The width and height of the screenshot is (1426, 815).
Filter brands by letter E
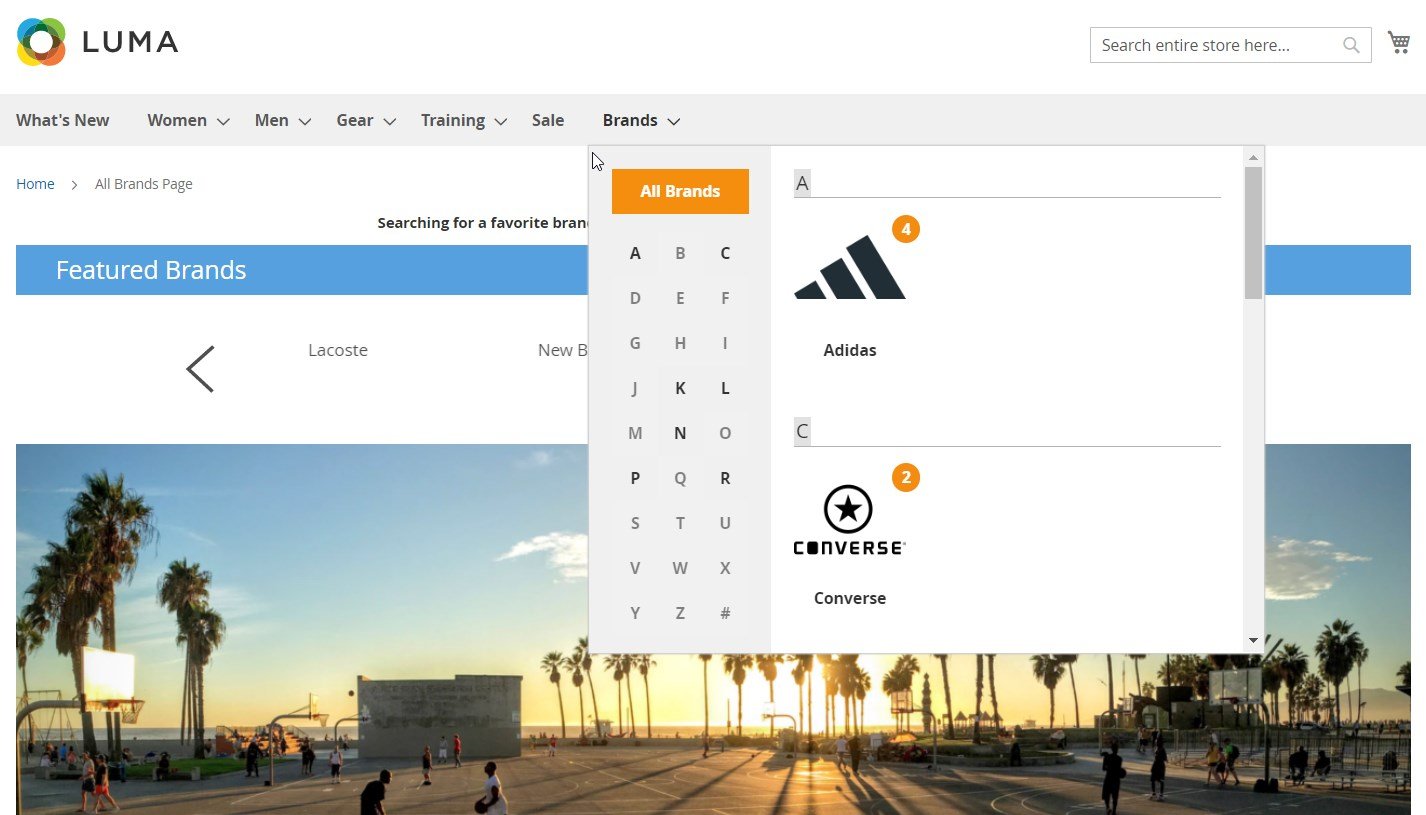tap(680, 298)
